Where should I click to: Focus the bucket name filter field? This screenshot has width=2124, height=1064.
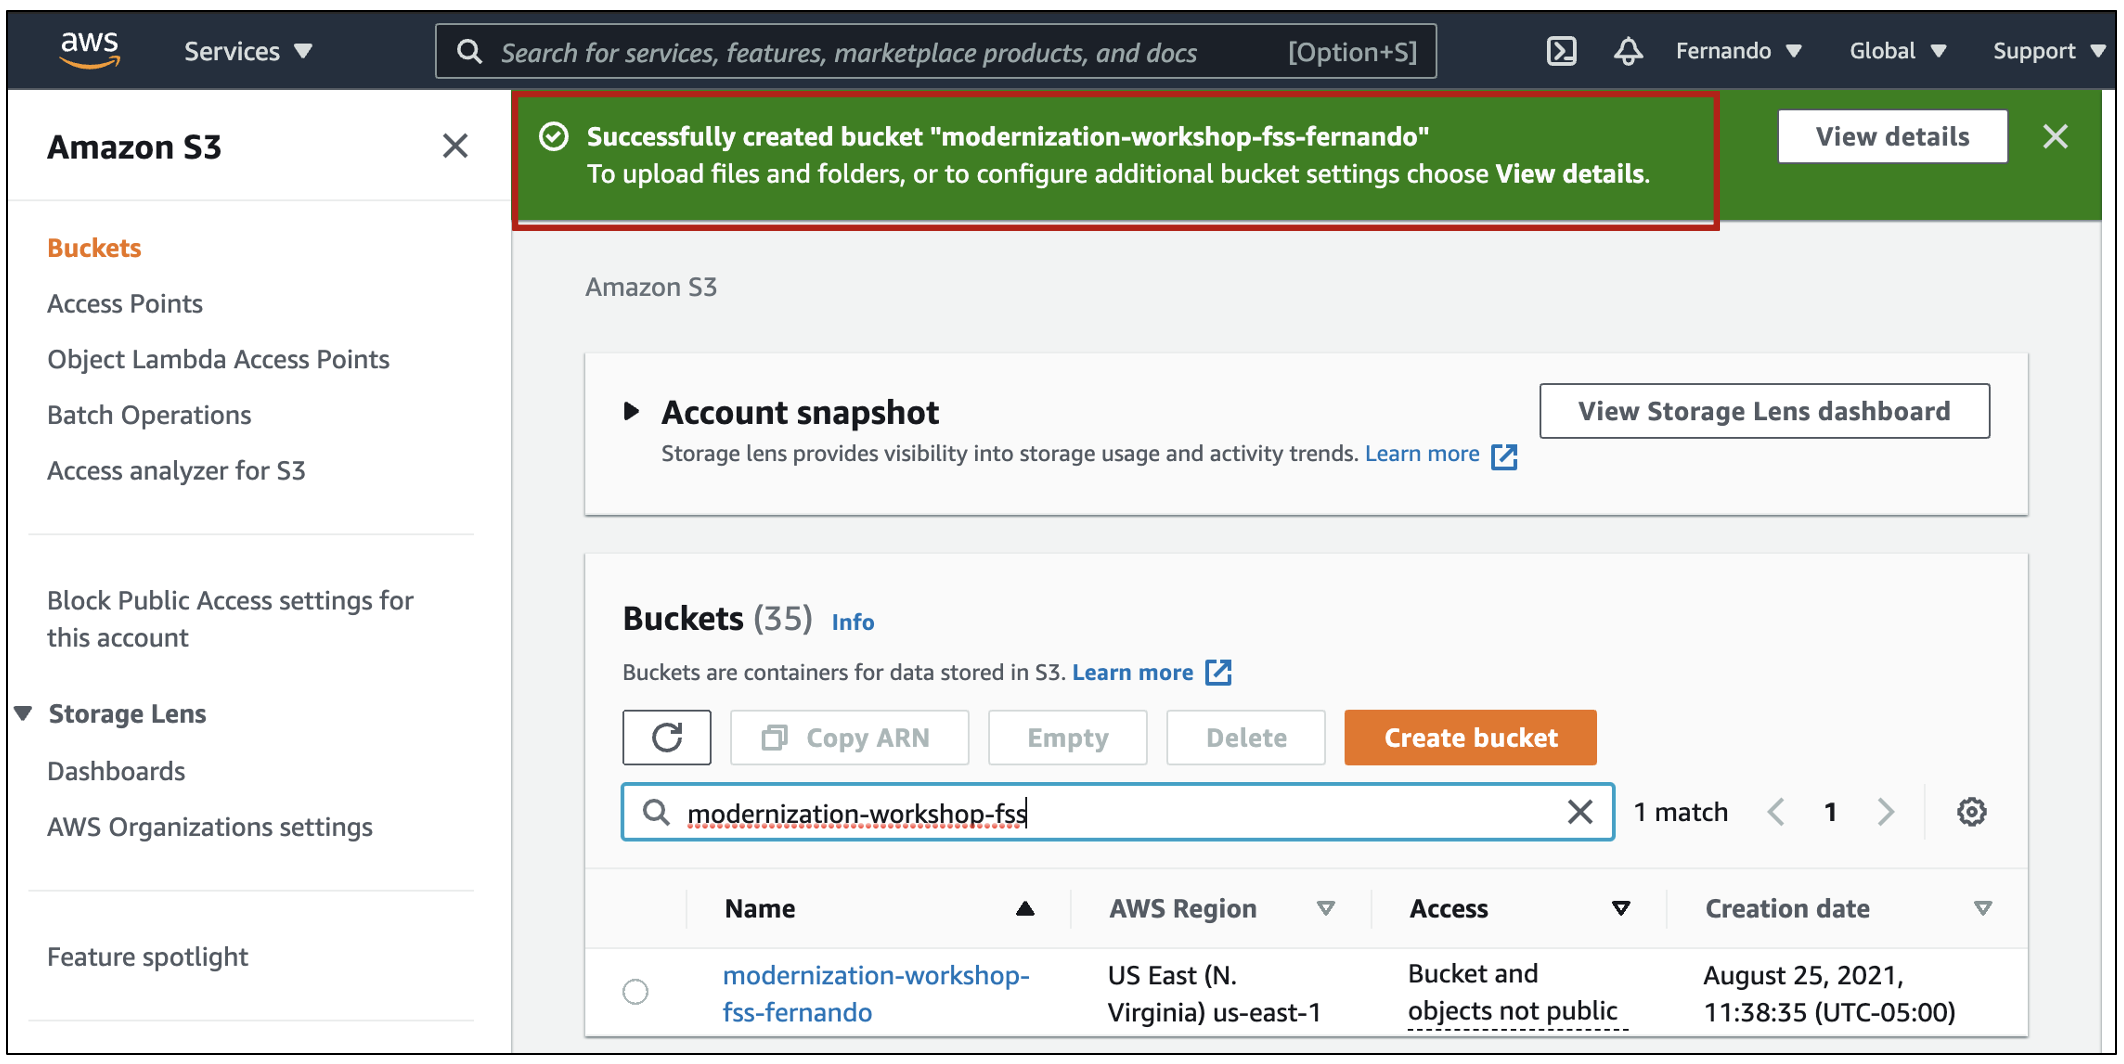1118,812
